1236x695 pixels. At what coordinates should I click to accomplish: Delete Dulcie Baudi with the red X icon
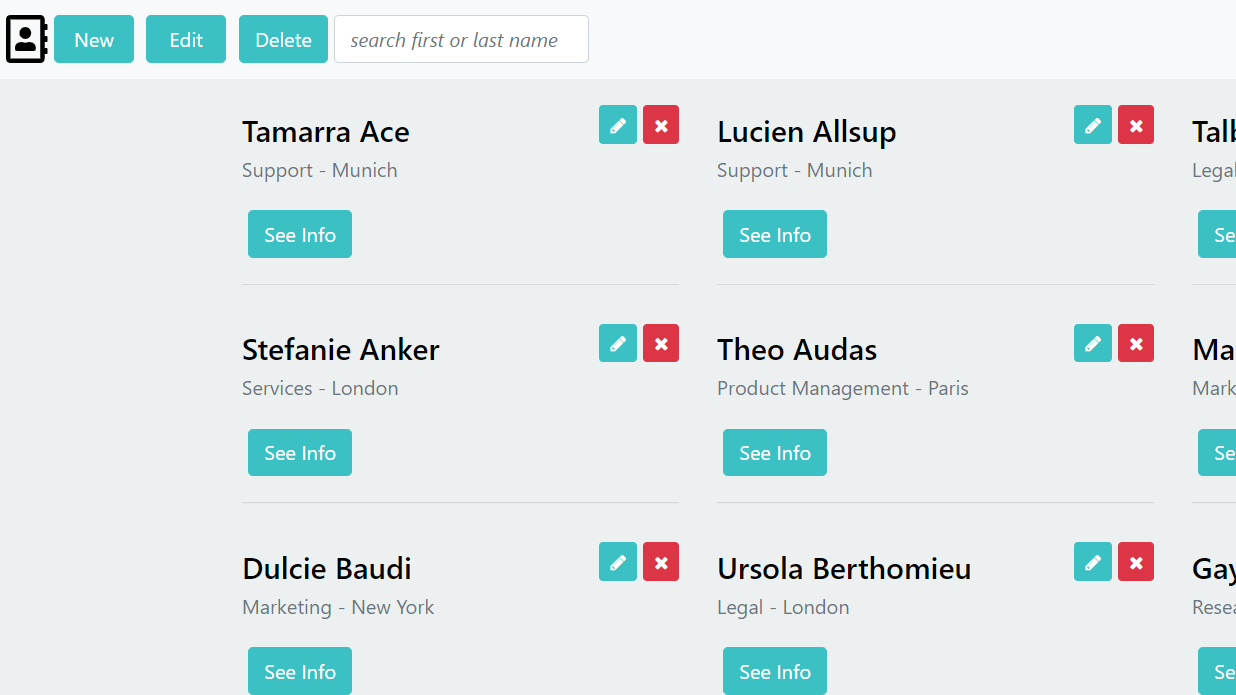[x=661, y=562]
